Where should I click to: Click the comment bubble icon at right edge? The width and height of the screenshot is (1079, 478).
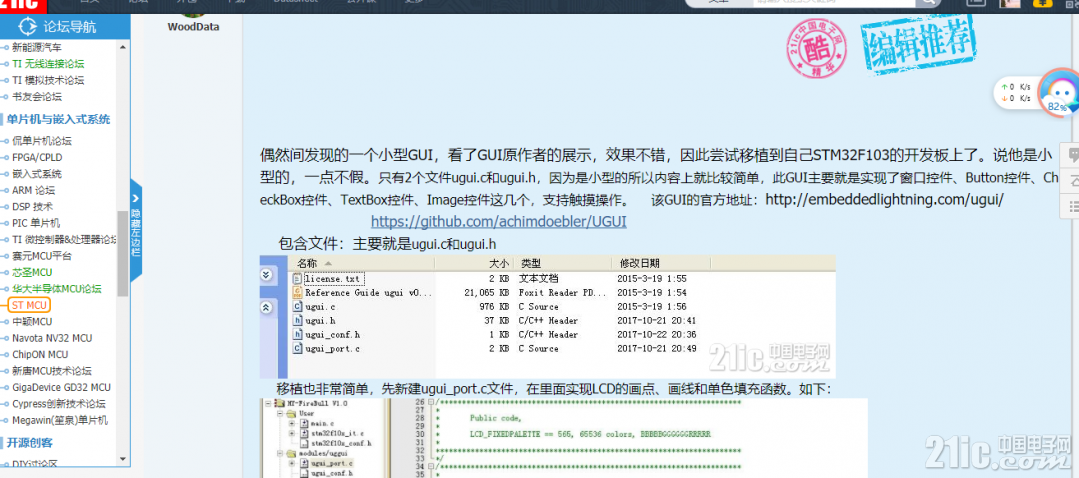pos(1071,156)
